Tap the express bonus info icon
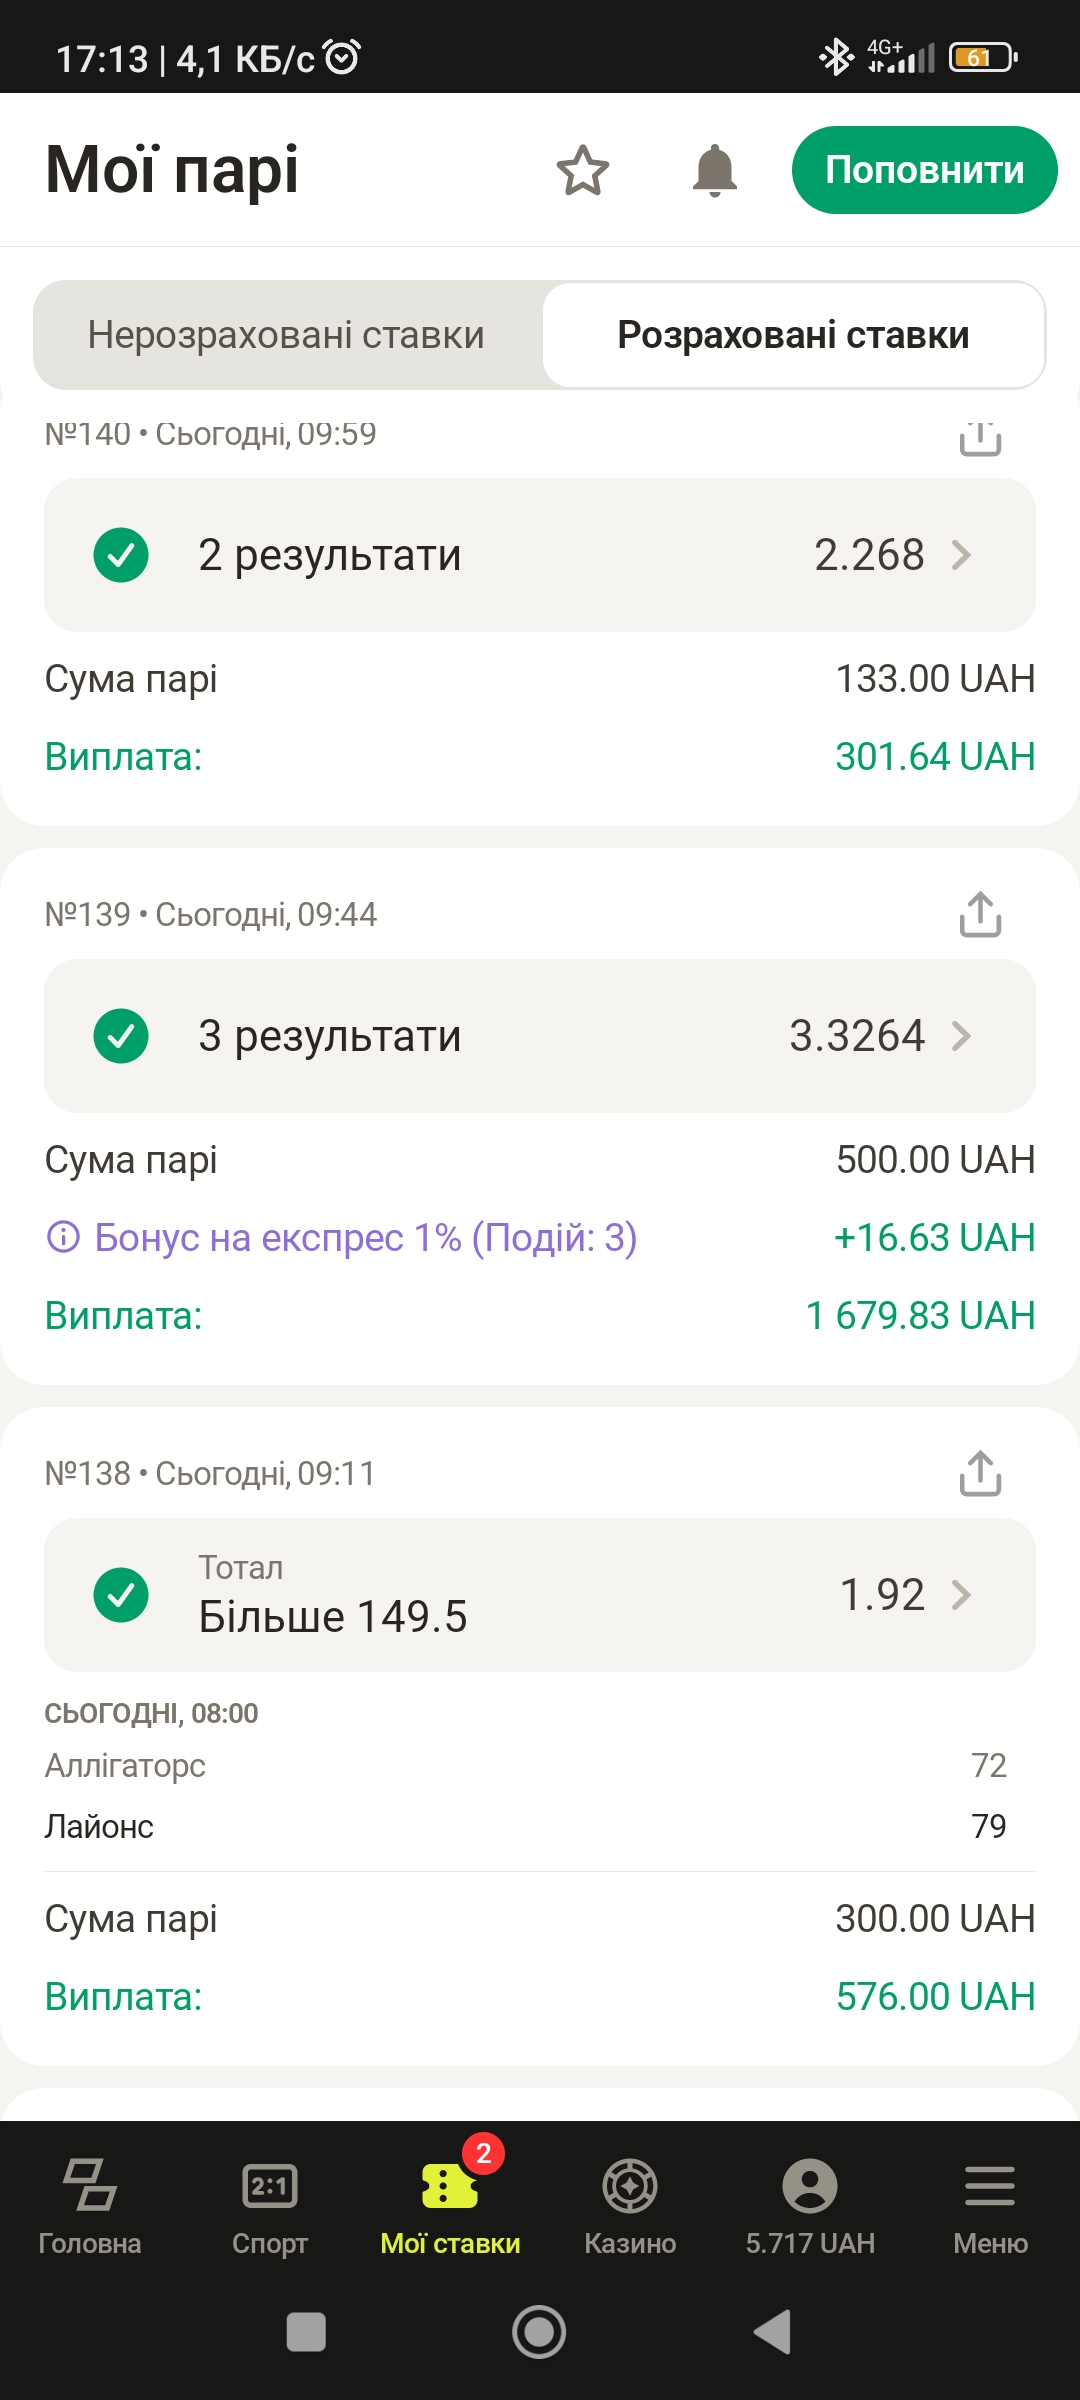Screen dimensions: 1080x2400 pyautogui.click(x=63, y=1238)
